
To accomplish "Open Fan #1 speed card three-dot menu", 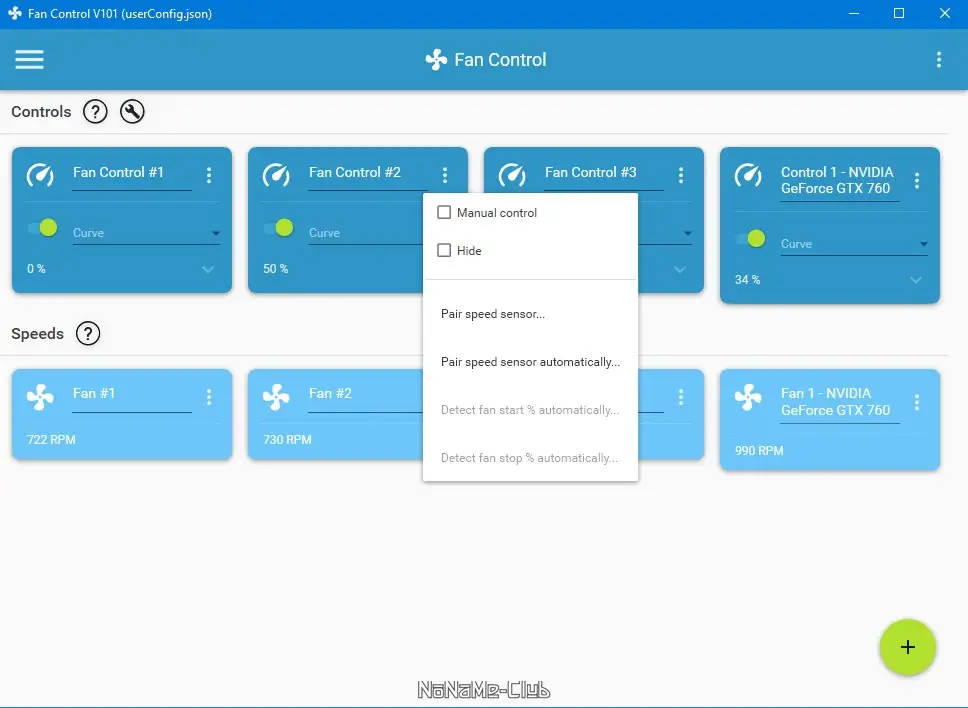I will [209, 397].
